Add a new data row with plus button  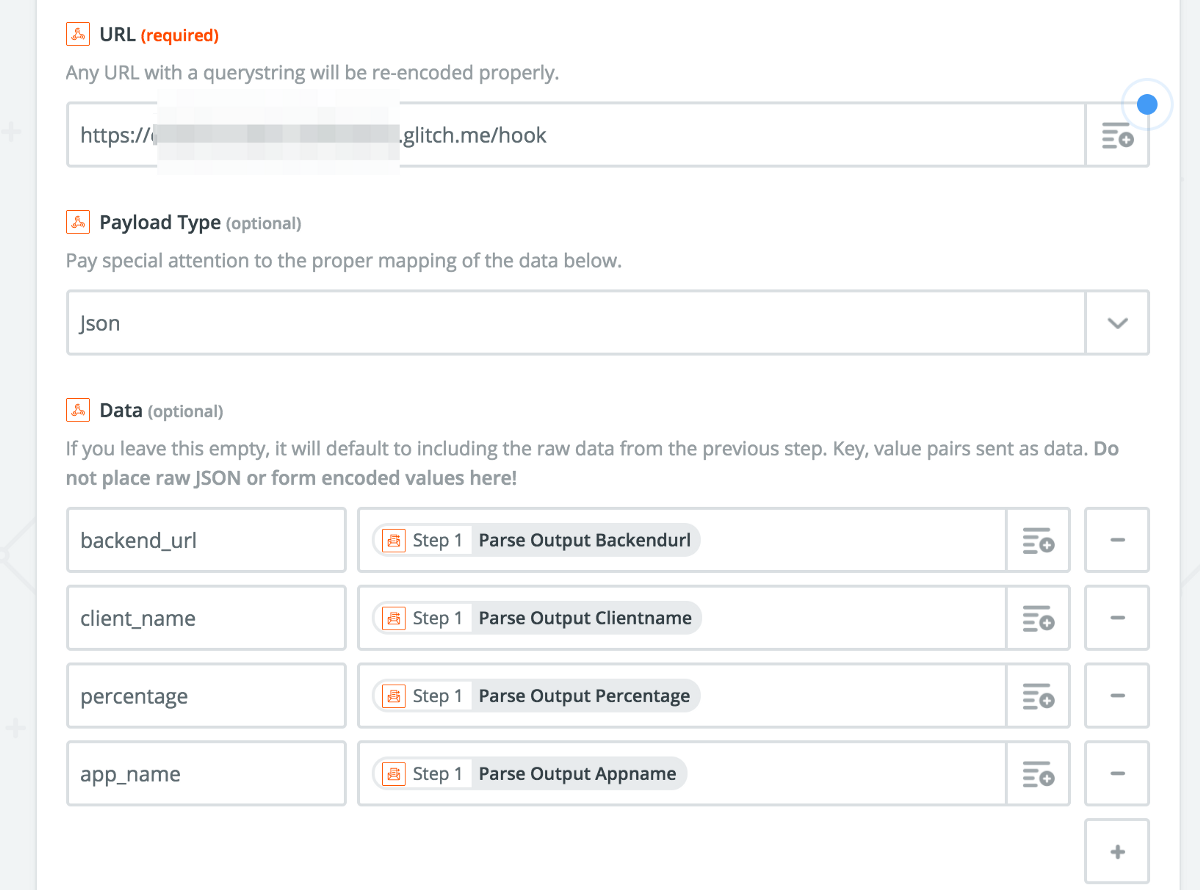pos(1117,852)
